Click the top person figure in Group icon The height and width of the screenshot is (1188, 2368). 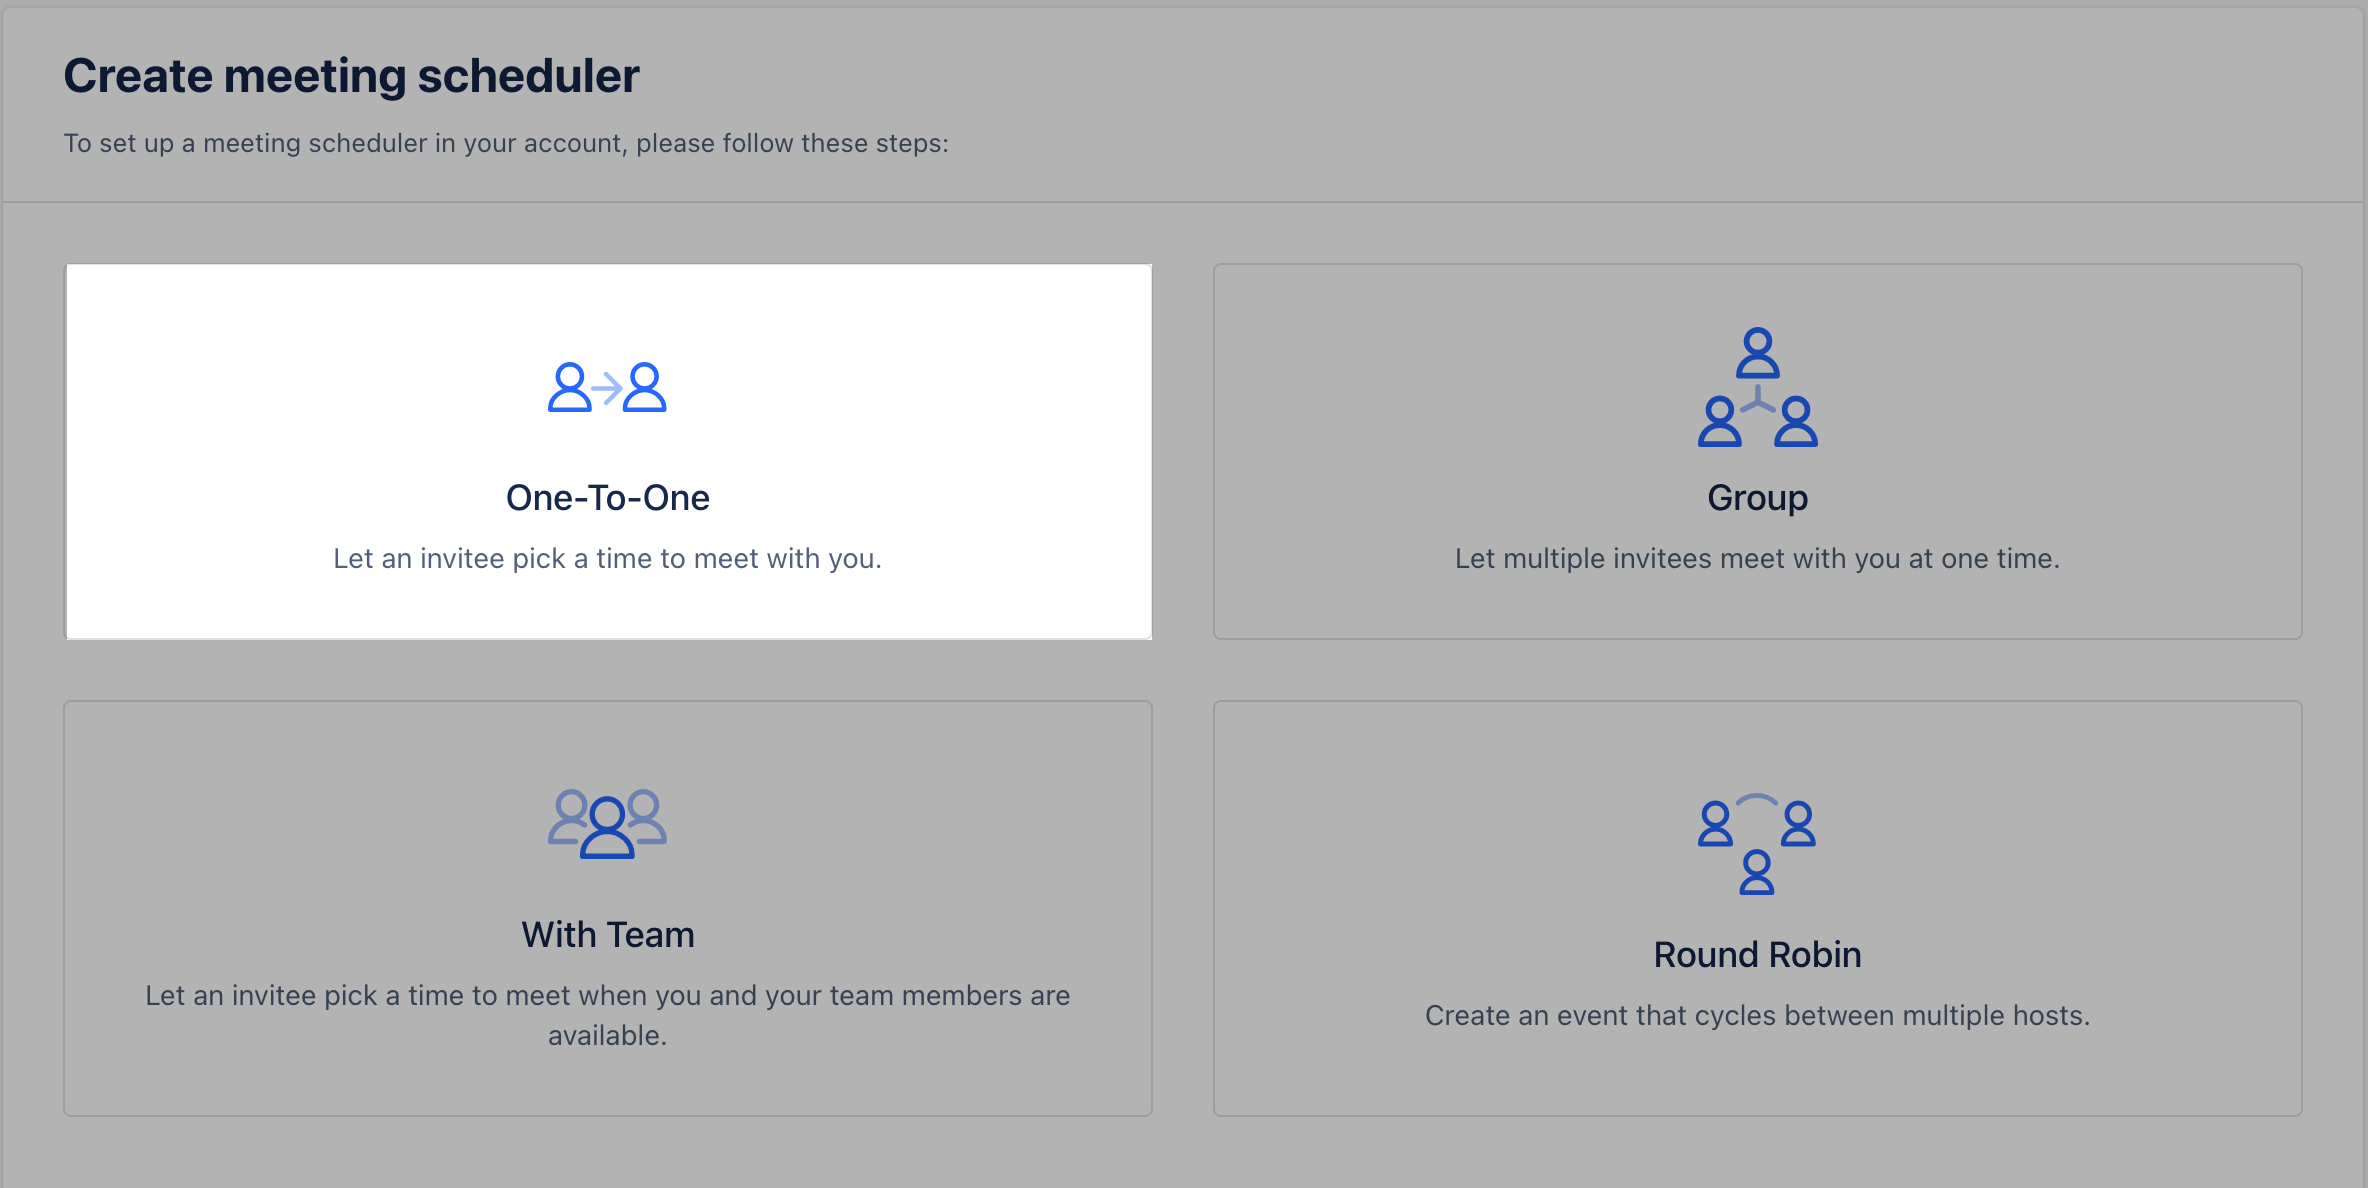coord(1757,353)
